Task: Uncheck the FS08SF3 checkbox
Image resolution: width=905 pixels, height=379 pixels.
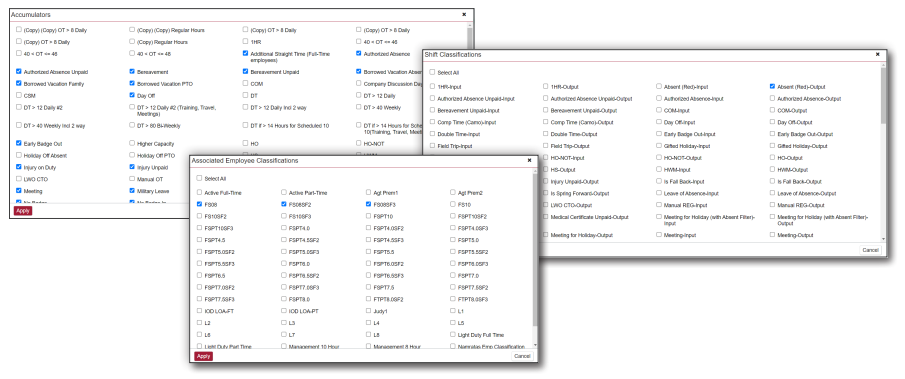Action: tap(368, 204)
